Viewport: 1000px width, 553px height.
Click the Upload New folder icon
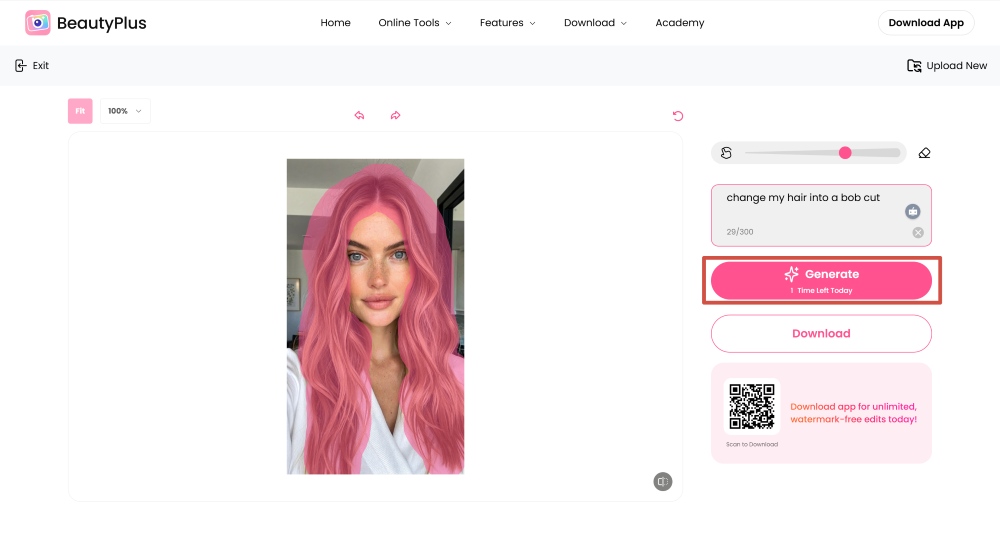pyautogui.click(x=914, y=66)
